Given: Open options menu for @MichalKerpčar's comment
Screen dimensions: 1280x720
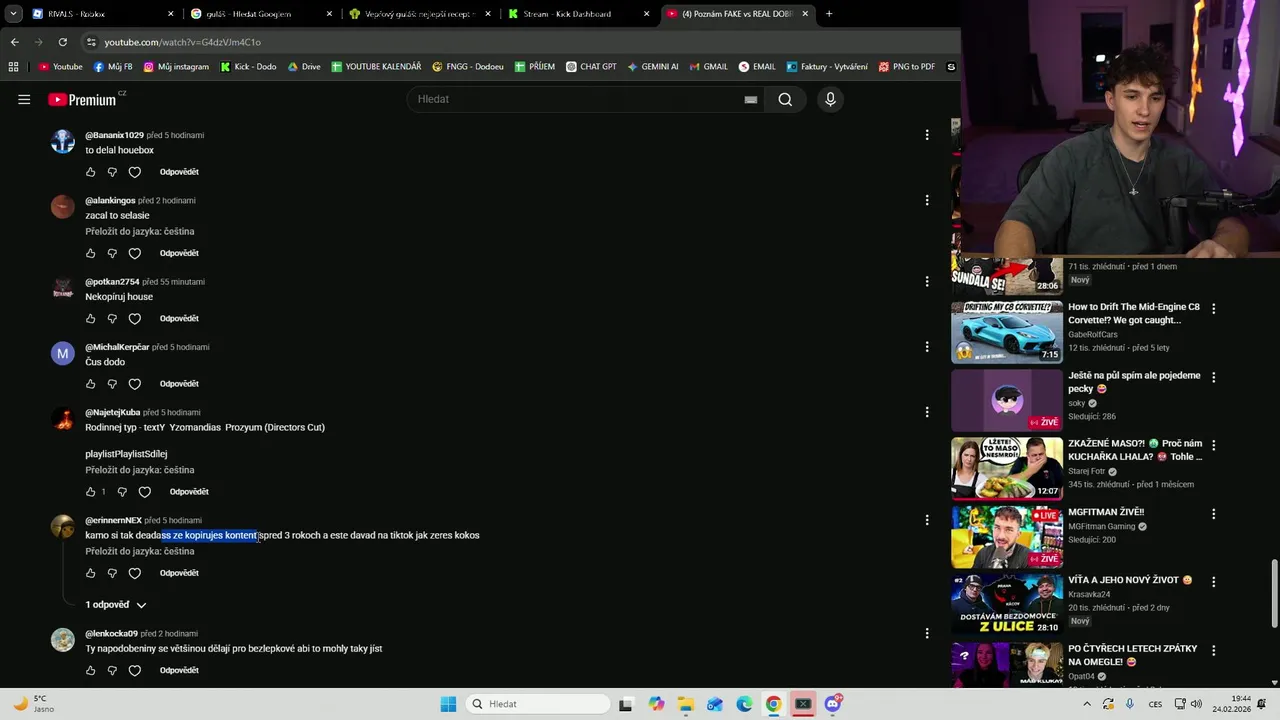Looking at the screenshot, I should (927, 347).
